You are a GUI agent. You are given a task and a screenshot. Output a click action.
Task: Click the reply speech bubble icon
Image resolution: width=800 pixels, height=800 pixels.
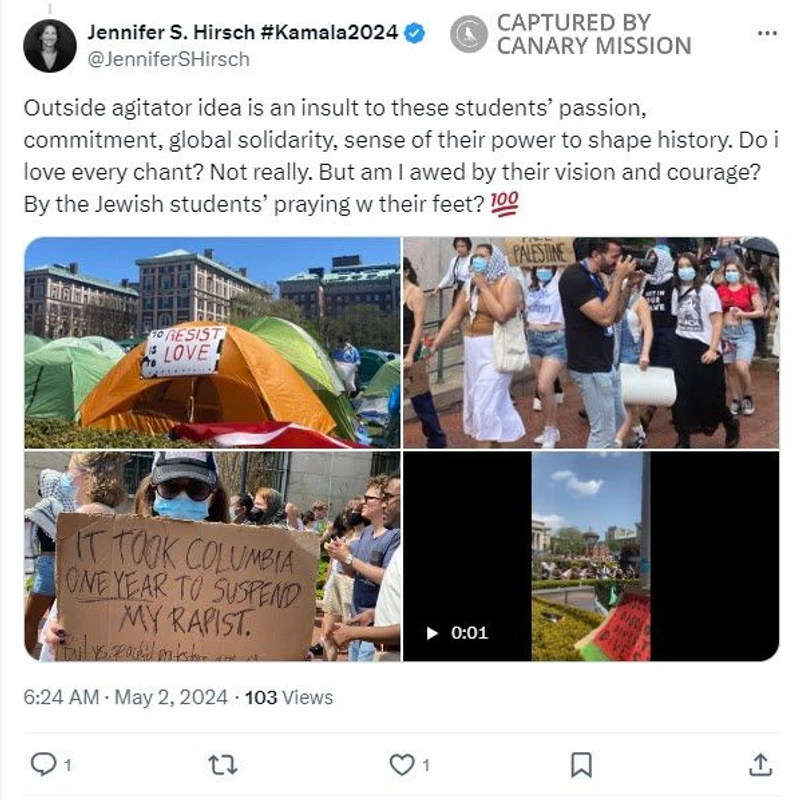click(43, 764)
